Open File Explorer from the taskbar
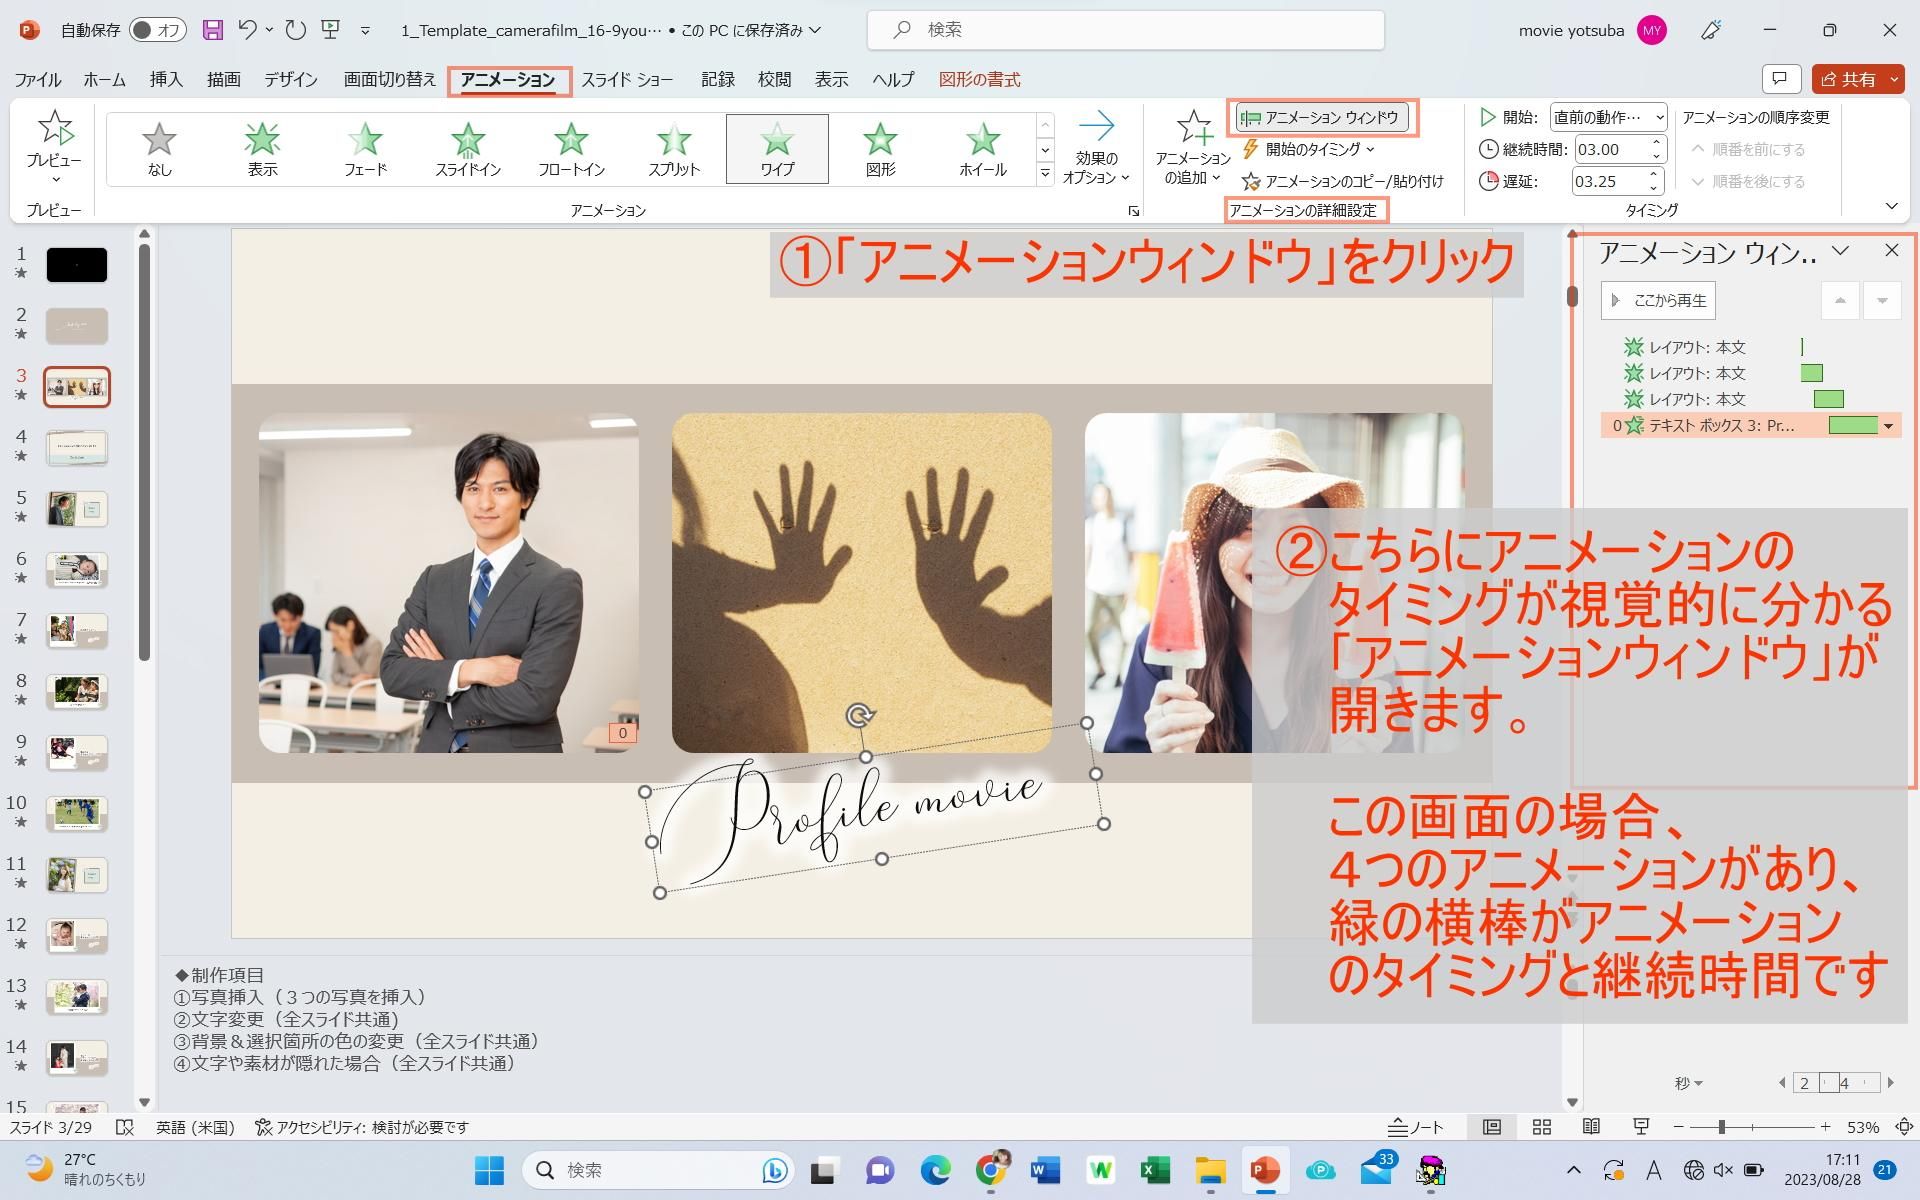Viewport: 1920px width, 1200px height. click(x=1210, y=1170)
